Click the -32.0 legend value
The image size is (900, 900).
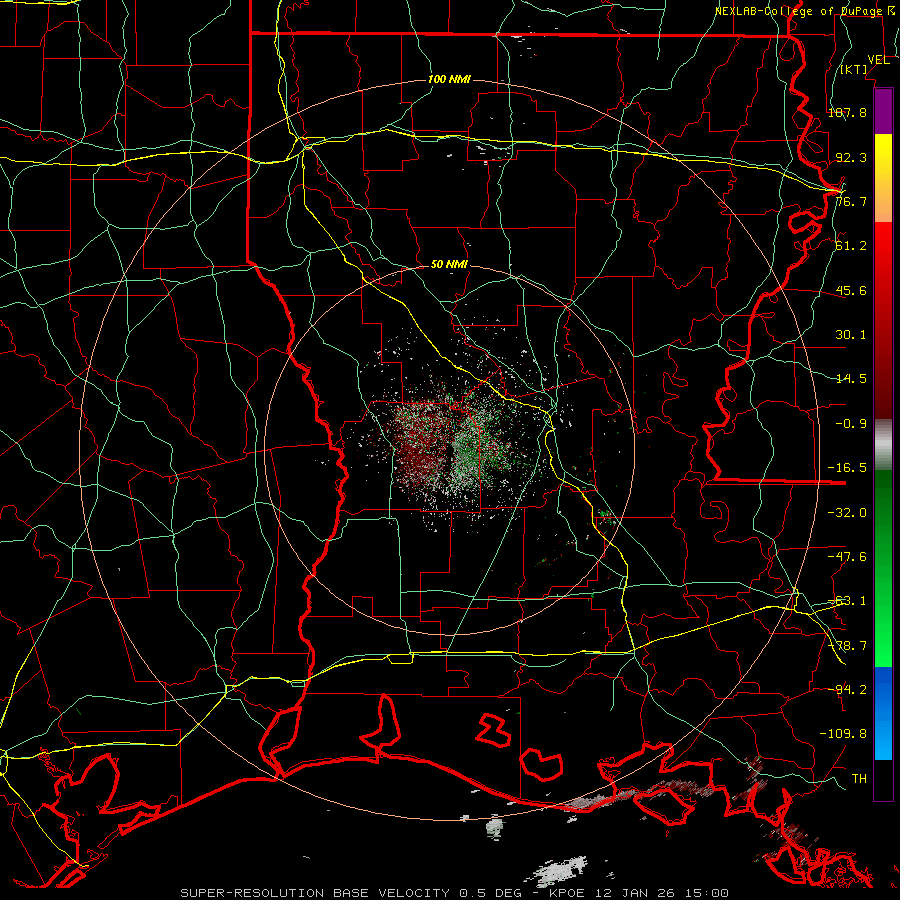[x=847, y=513]
